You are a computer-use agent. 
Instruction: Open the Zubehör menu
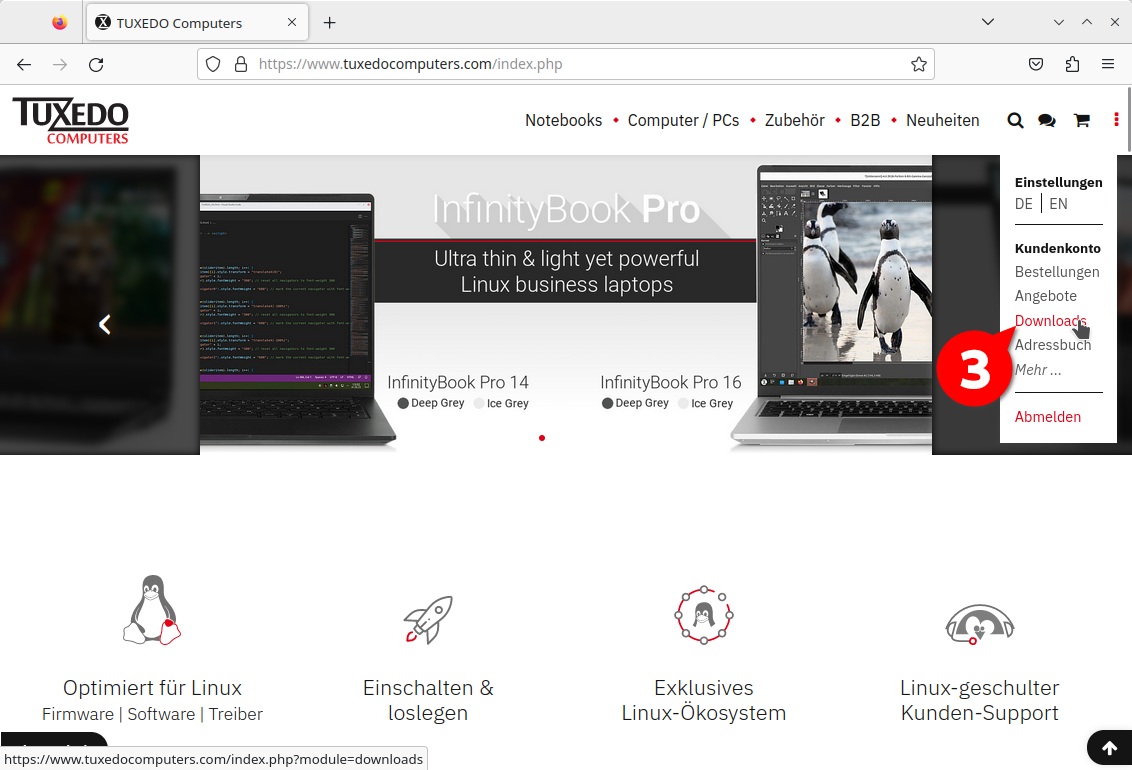click(794, 121)
